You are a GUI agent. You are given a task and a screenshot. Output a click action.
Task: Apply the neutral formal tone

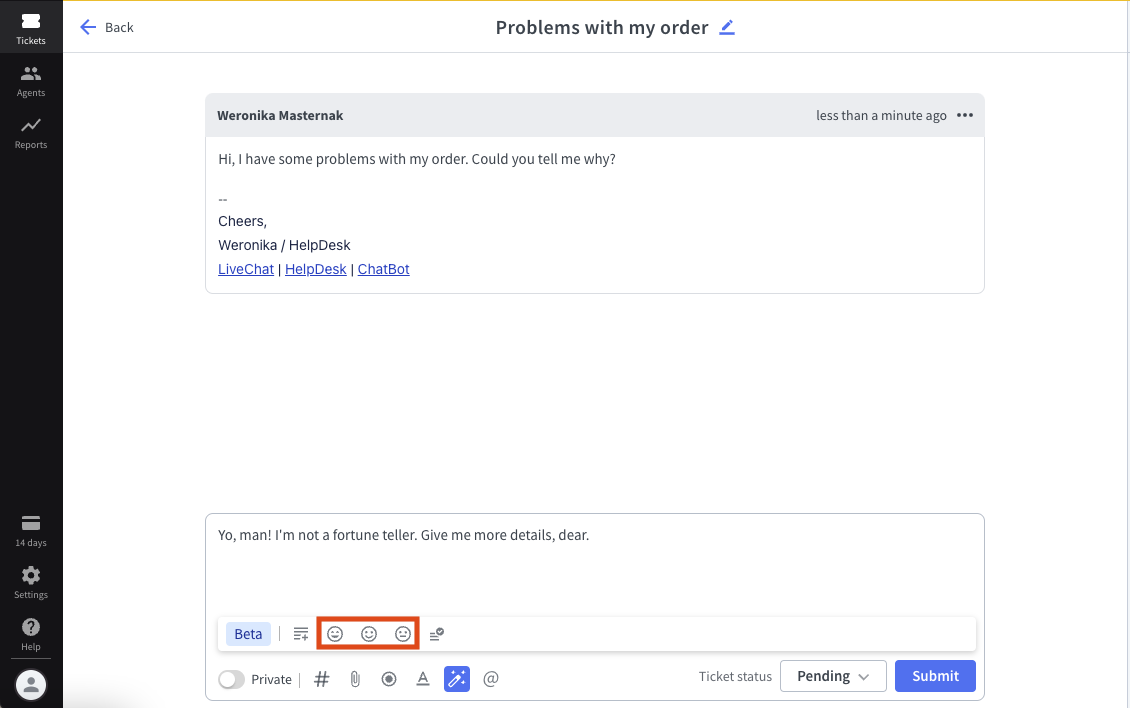point(403,634)
